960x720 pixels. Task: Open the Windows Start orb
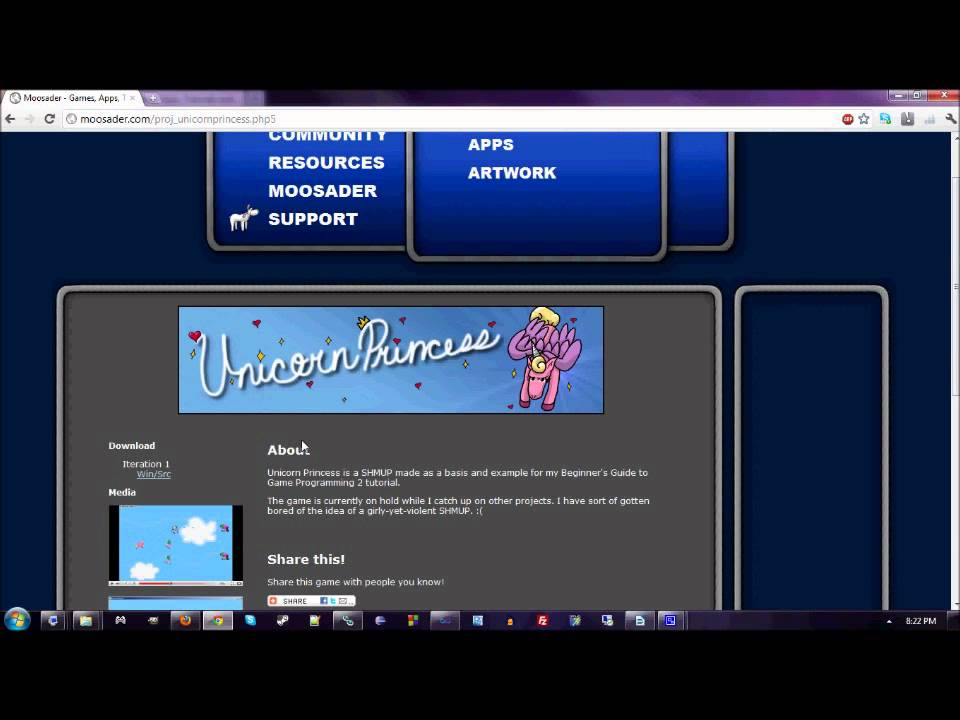click(17, 620)
